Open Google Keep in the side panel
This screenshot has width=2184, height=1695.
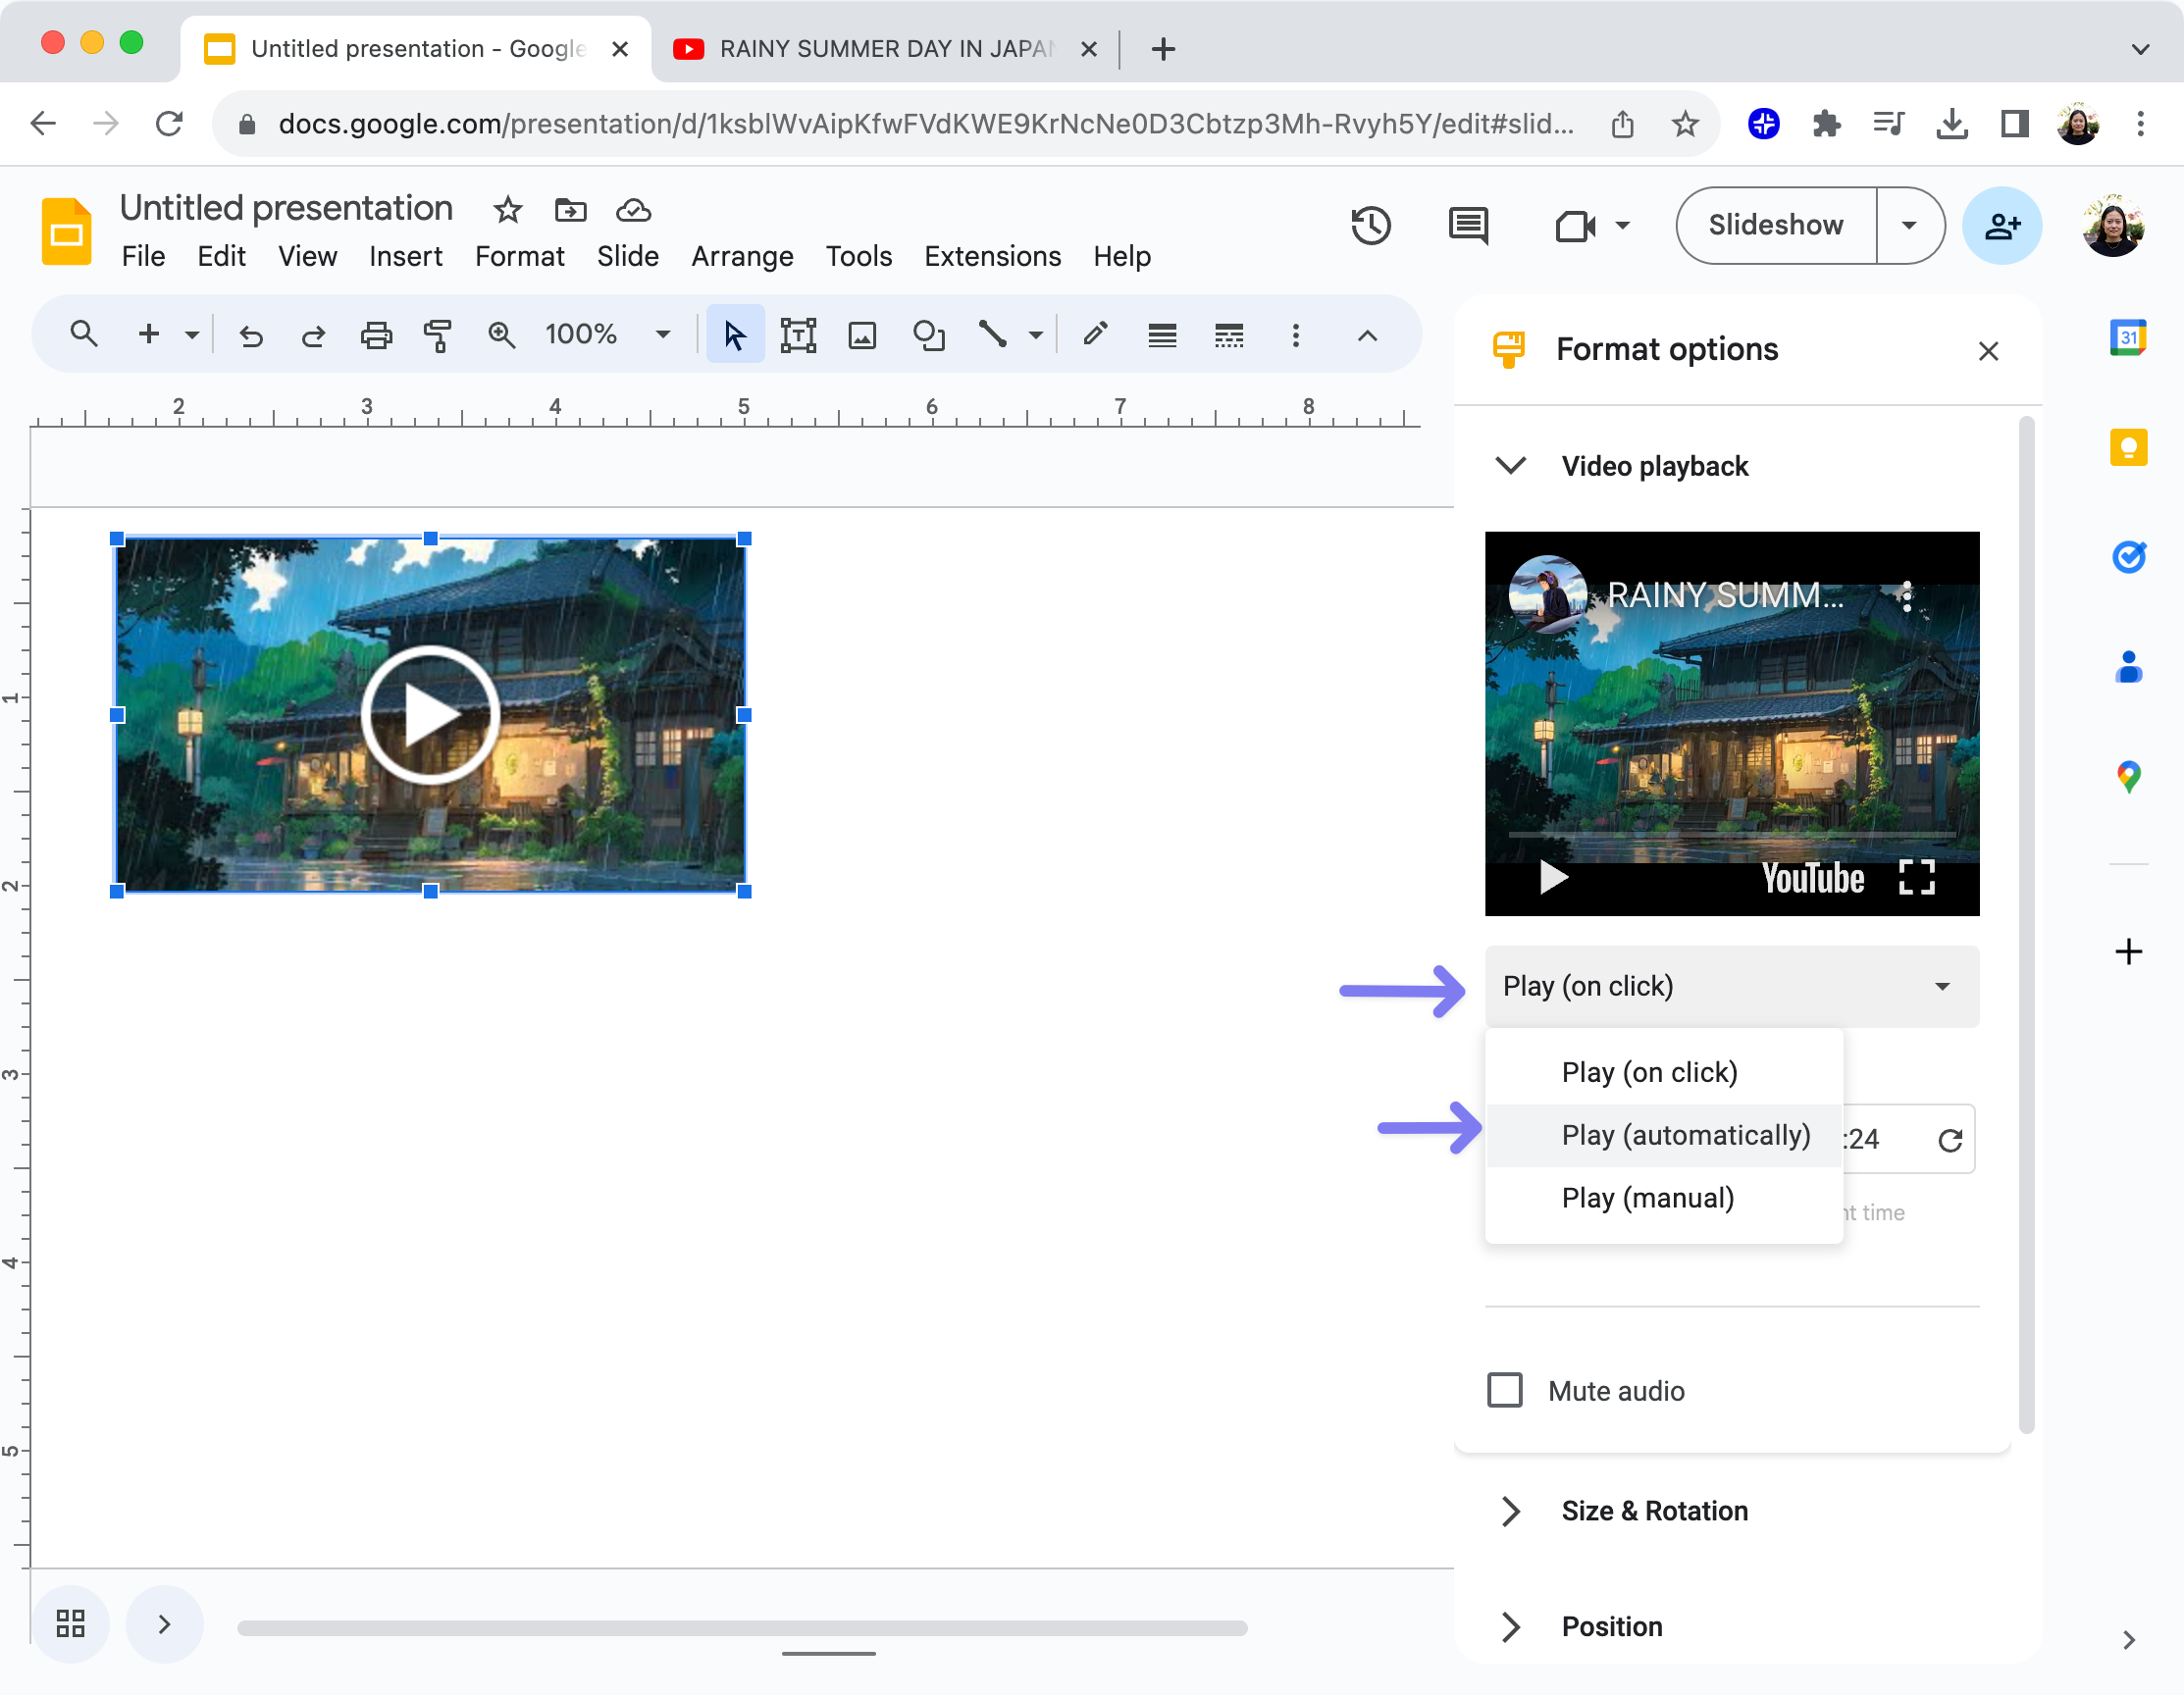pyautogui.click(x=2128, y=447)
